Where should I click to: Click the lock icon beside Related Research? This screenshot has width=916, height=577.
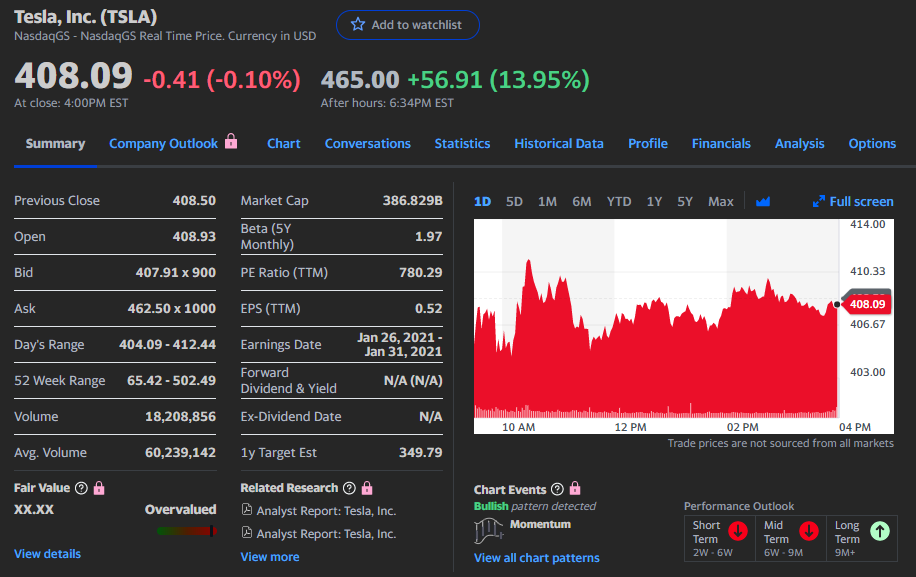[367, 488]
